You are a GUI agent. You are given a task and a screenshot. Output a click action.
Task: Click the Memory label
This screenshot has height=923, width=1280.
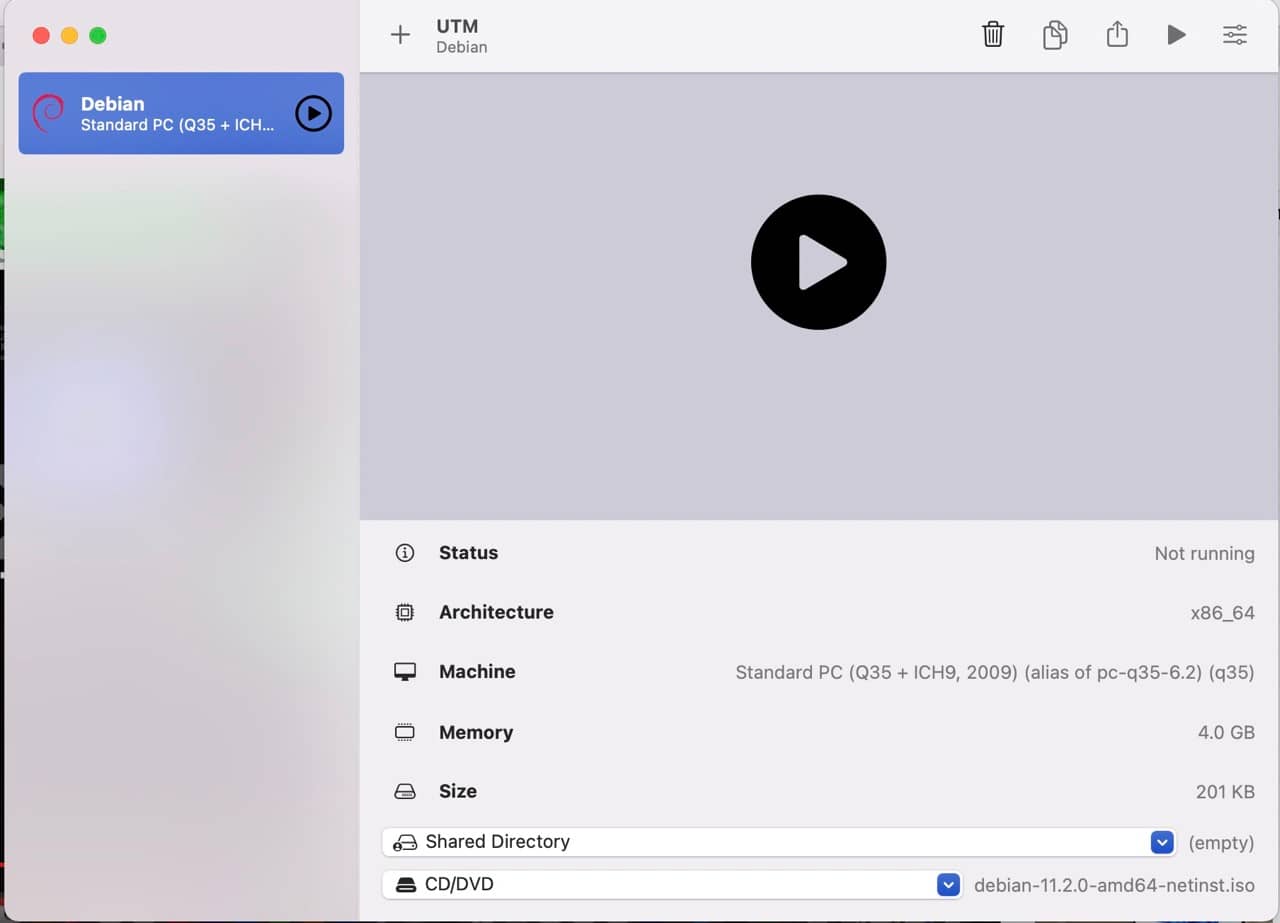[476, 732]
